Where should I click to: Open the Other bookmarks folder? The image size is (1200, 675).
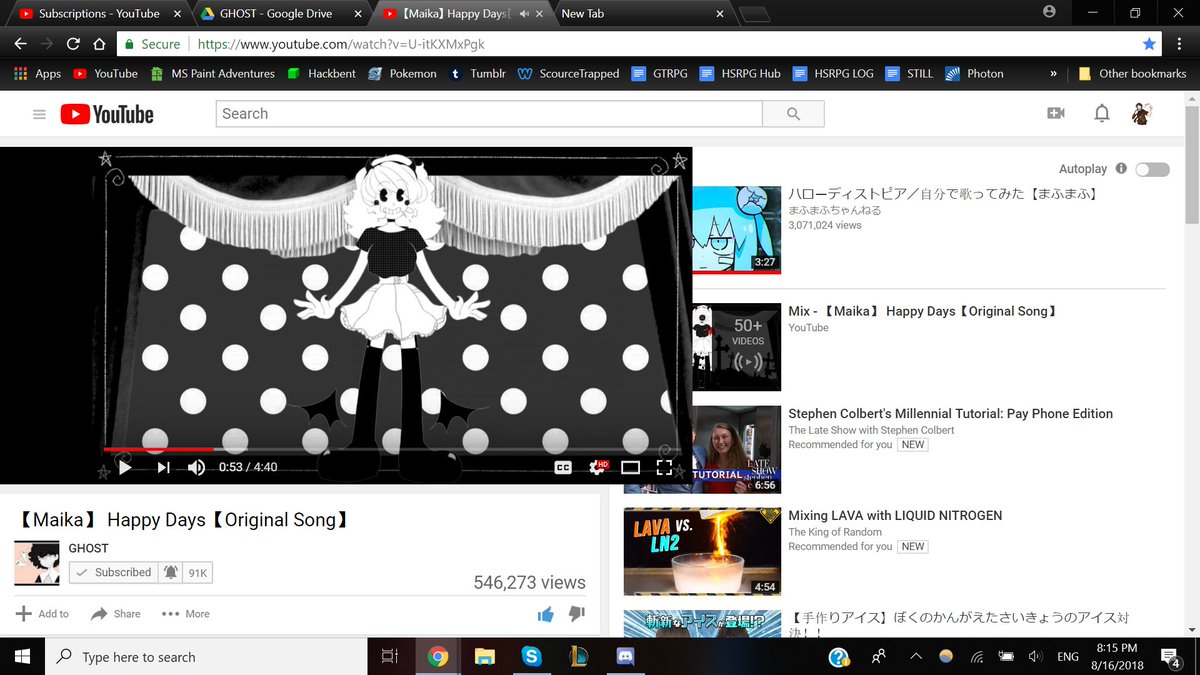pyautogui.click(x=1133, y=73)
